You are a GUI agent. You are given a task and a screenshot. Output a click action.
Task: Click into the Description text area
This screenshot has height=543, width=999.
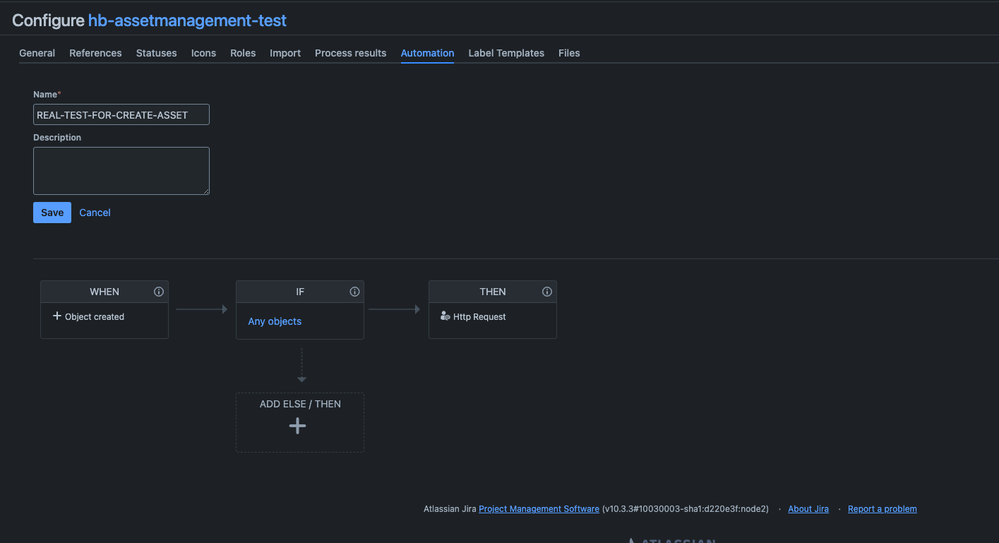(121, 171)
